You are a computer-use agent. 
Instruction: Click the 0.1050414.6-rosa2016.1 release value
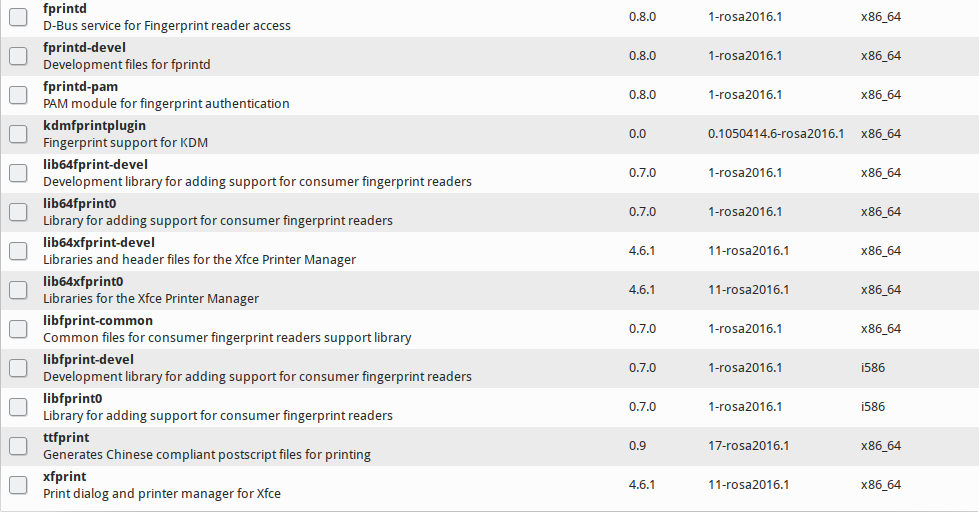(776, 134)
